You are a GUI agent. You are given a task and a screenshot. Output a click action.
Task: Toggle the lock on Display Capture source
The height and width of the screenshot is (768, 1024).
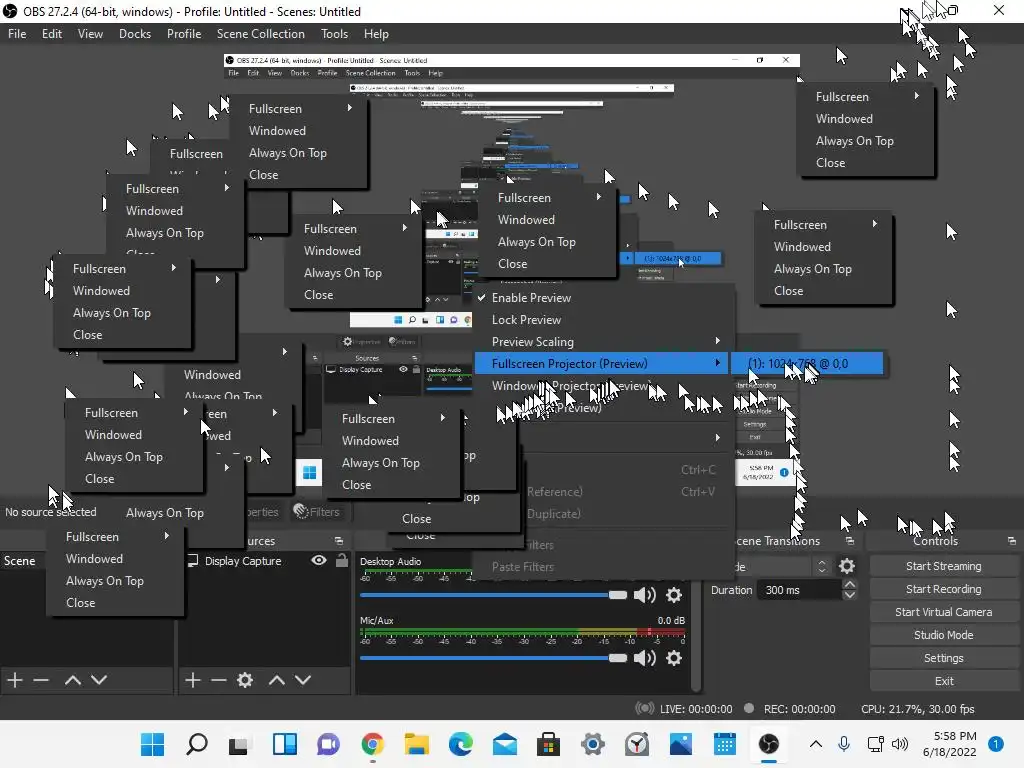pos(342,560)
